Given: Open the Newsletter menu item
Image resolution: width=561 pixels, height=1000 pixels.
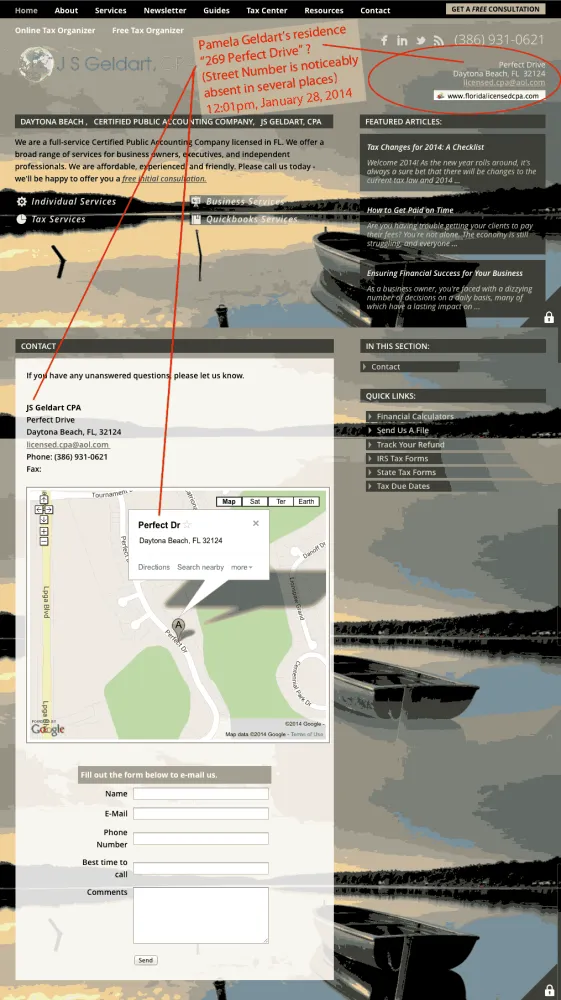Looking at the screenshot, I should click(x=164, y=10).
